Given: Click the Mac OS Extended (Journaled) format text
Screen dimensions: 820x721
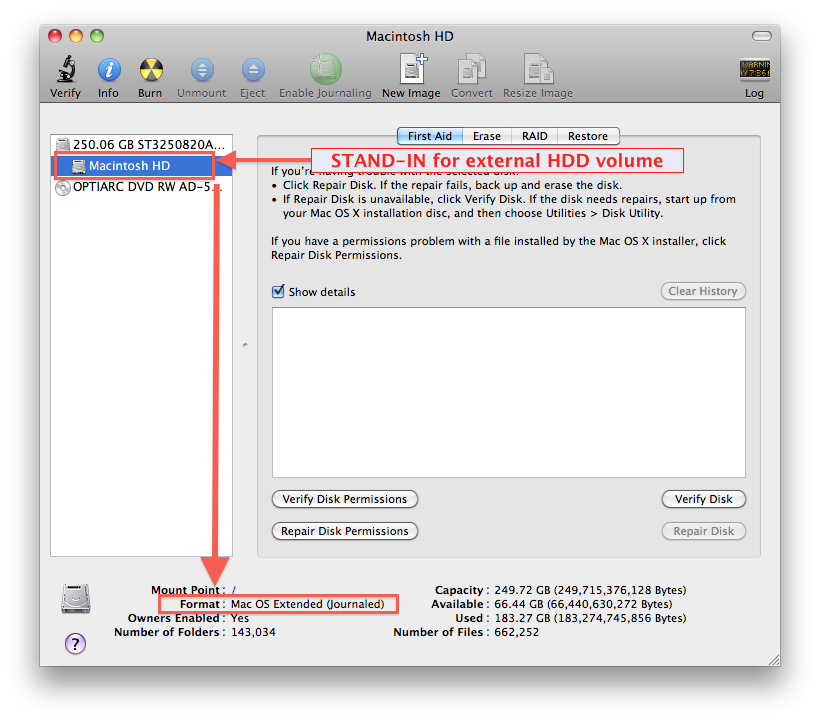Looking at the screenshot, I should (x=308, y=604).
